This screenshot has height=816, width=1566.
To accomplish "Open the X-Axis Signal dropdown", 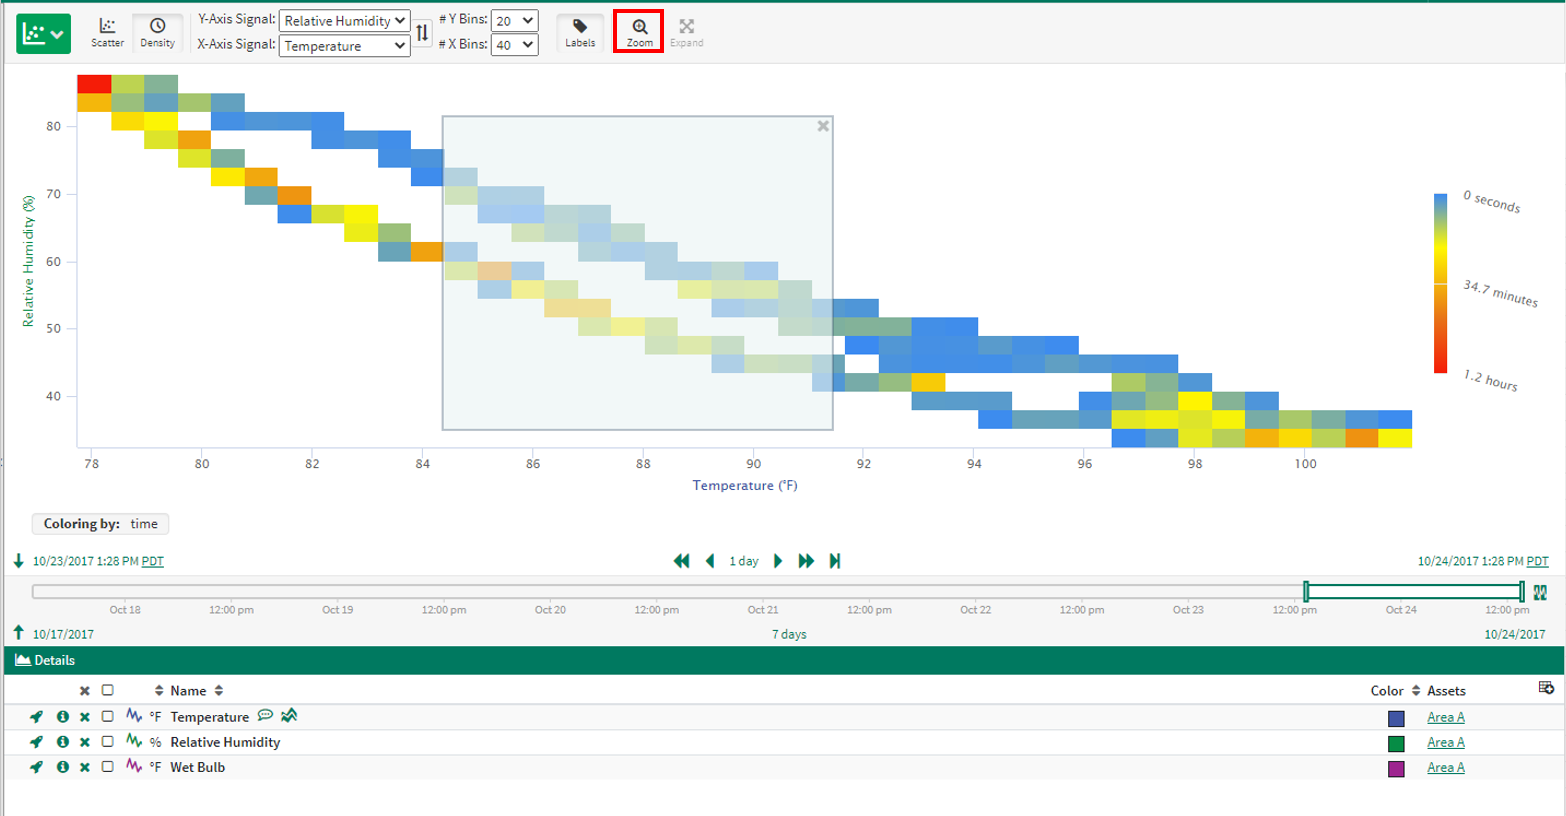I will [344, 46].
